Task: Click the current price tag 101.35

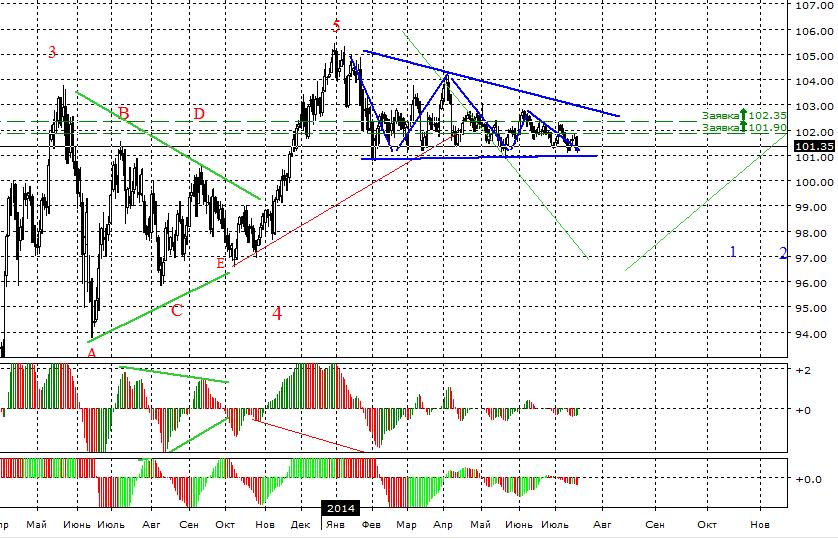Action: click(814, 146)
